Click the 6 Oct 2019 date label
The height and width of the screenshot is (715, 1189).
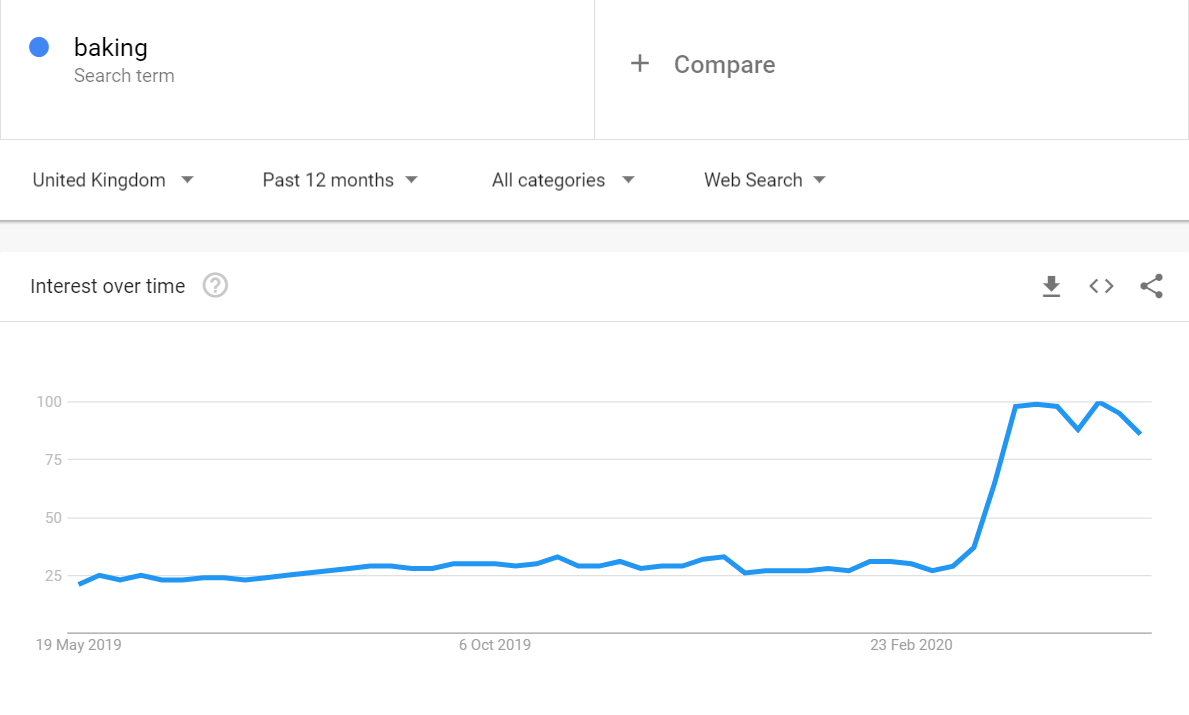(x=495, y=645)
